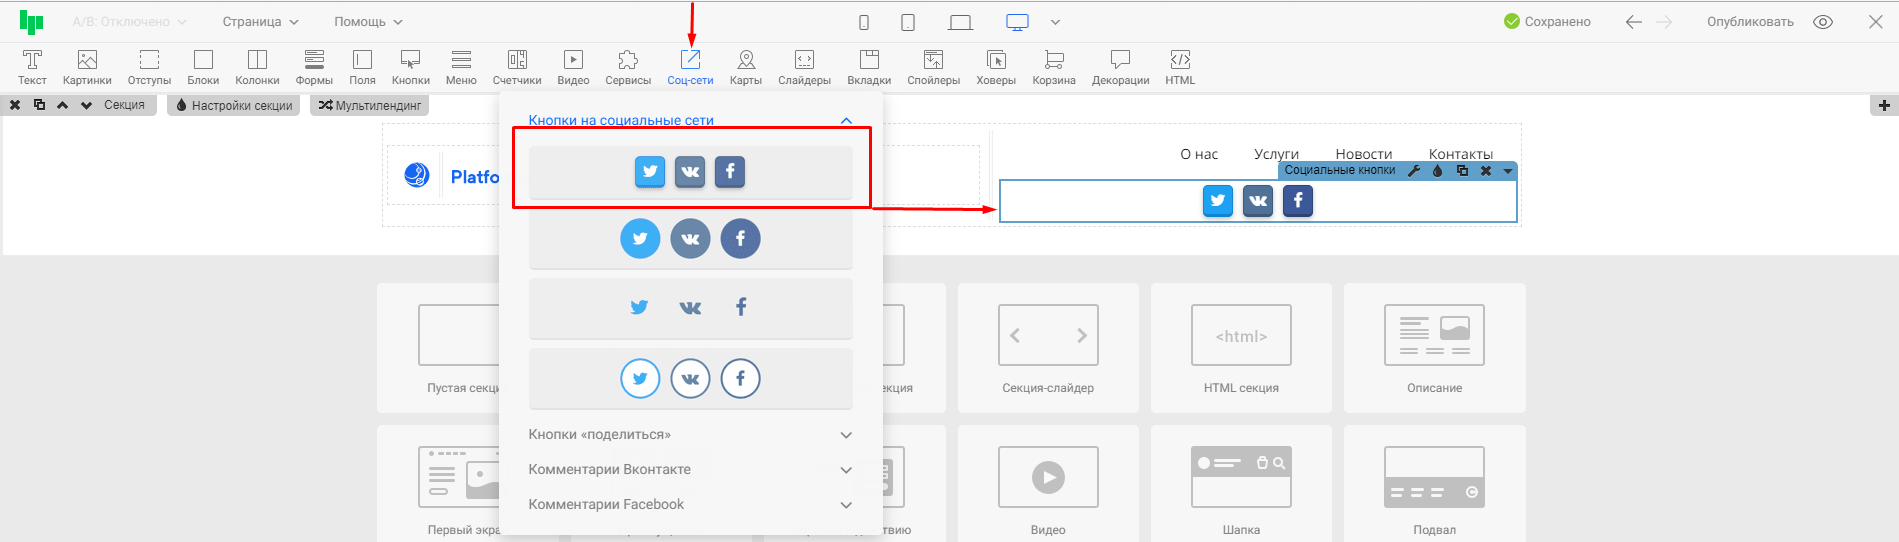Open the Страница menu
This screenshot has height=542, width=1899.
pyautogui.click(x=260, y=22)
